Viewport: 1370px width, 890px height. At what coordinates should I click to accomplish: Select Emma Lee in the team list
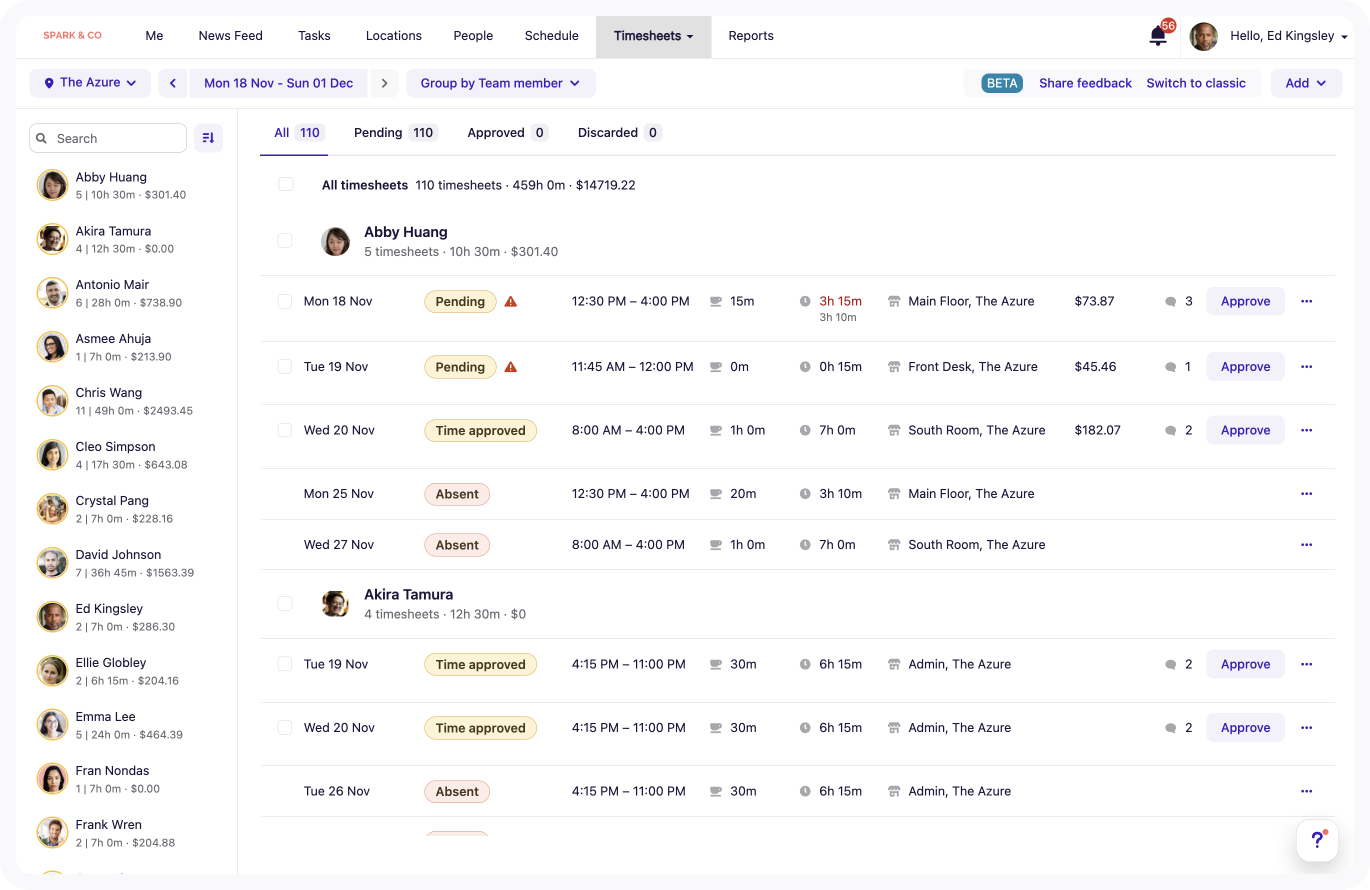click(126, 725)
